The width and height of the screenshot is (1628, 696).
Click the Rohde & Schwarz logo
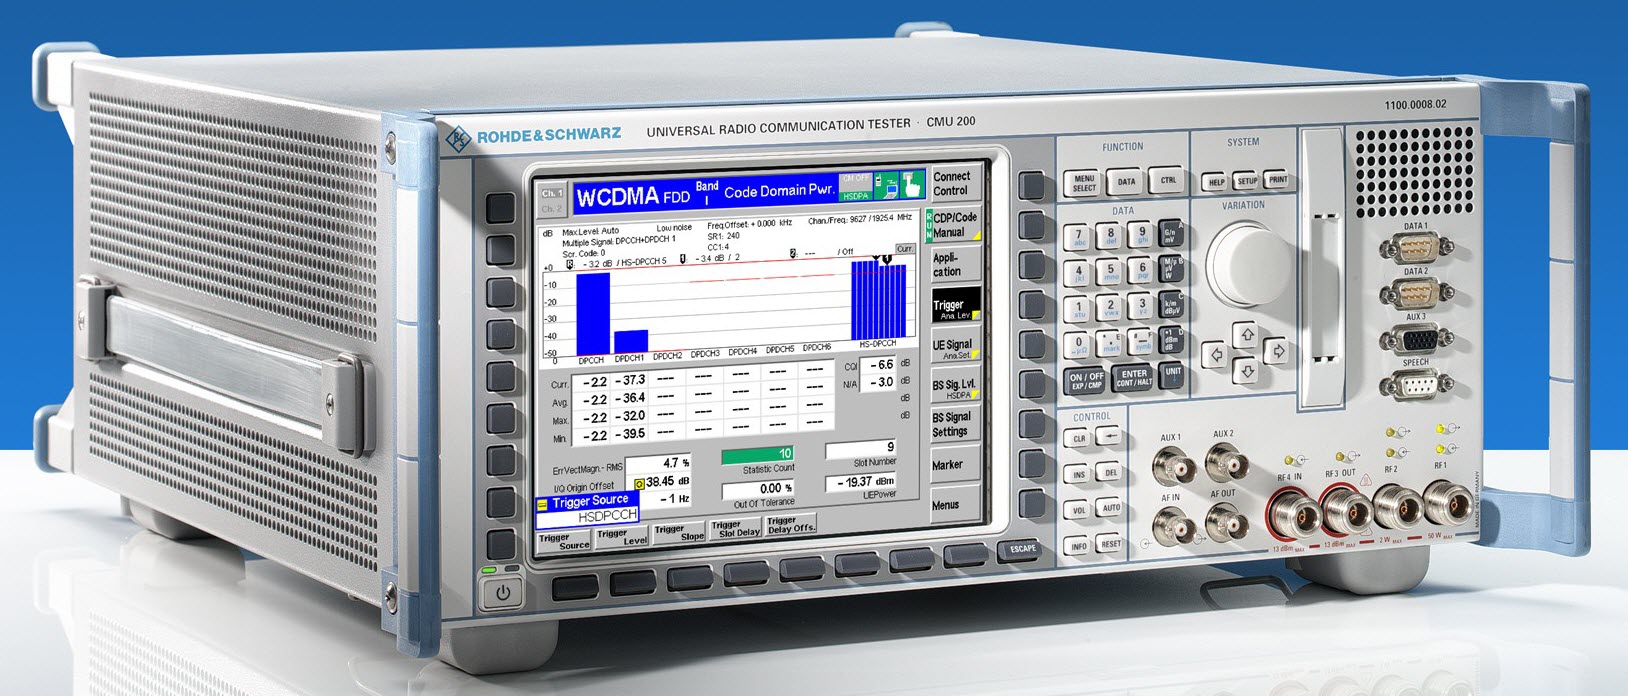coord(459,138)
